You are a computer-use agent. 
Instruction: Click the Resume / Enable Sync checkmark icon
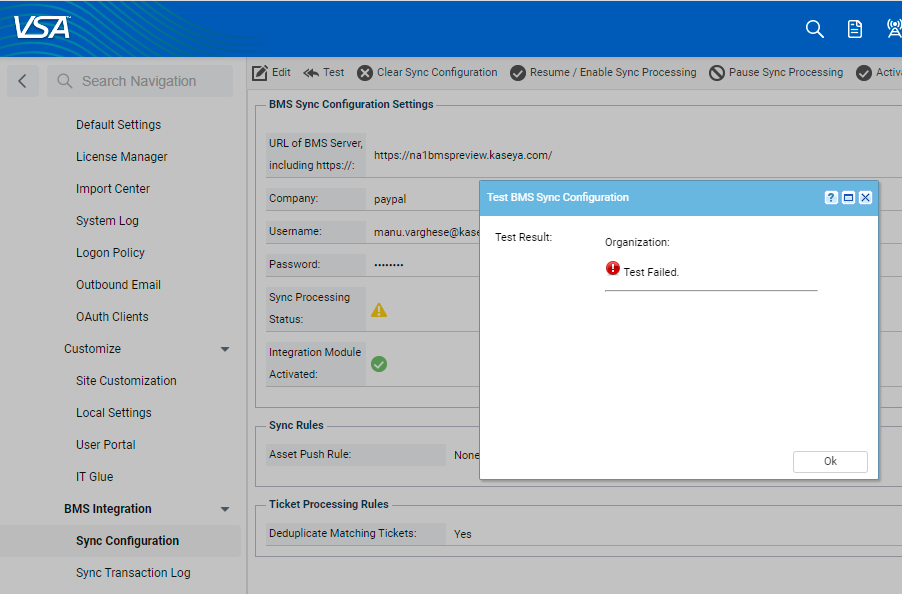518,73
